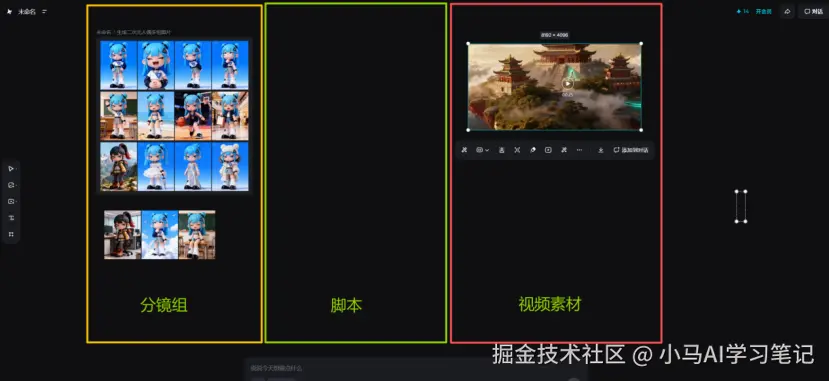Image resolution: width=829 pixels, height=381 pixels.
Task: Play the temple video clip
Action: pos(567,83)
